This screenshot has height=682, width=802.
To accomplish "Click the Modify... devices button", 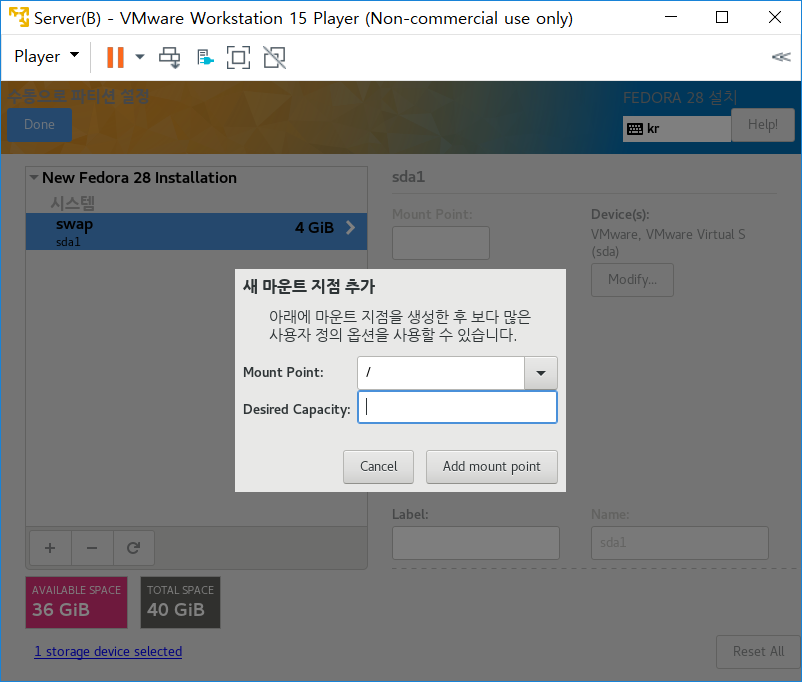I will [632, 280].
